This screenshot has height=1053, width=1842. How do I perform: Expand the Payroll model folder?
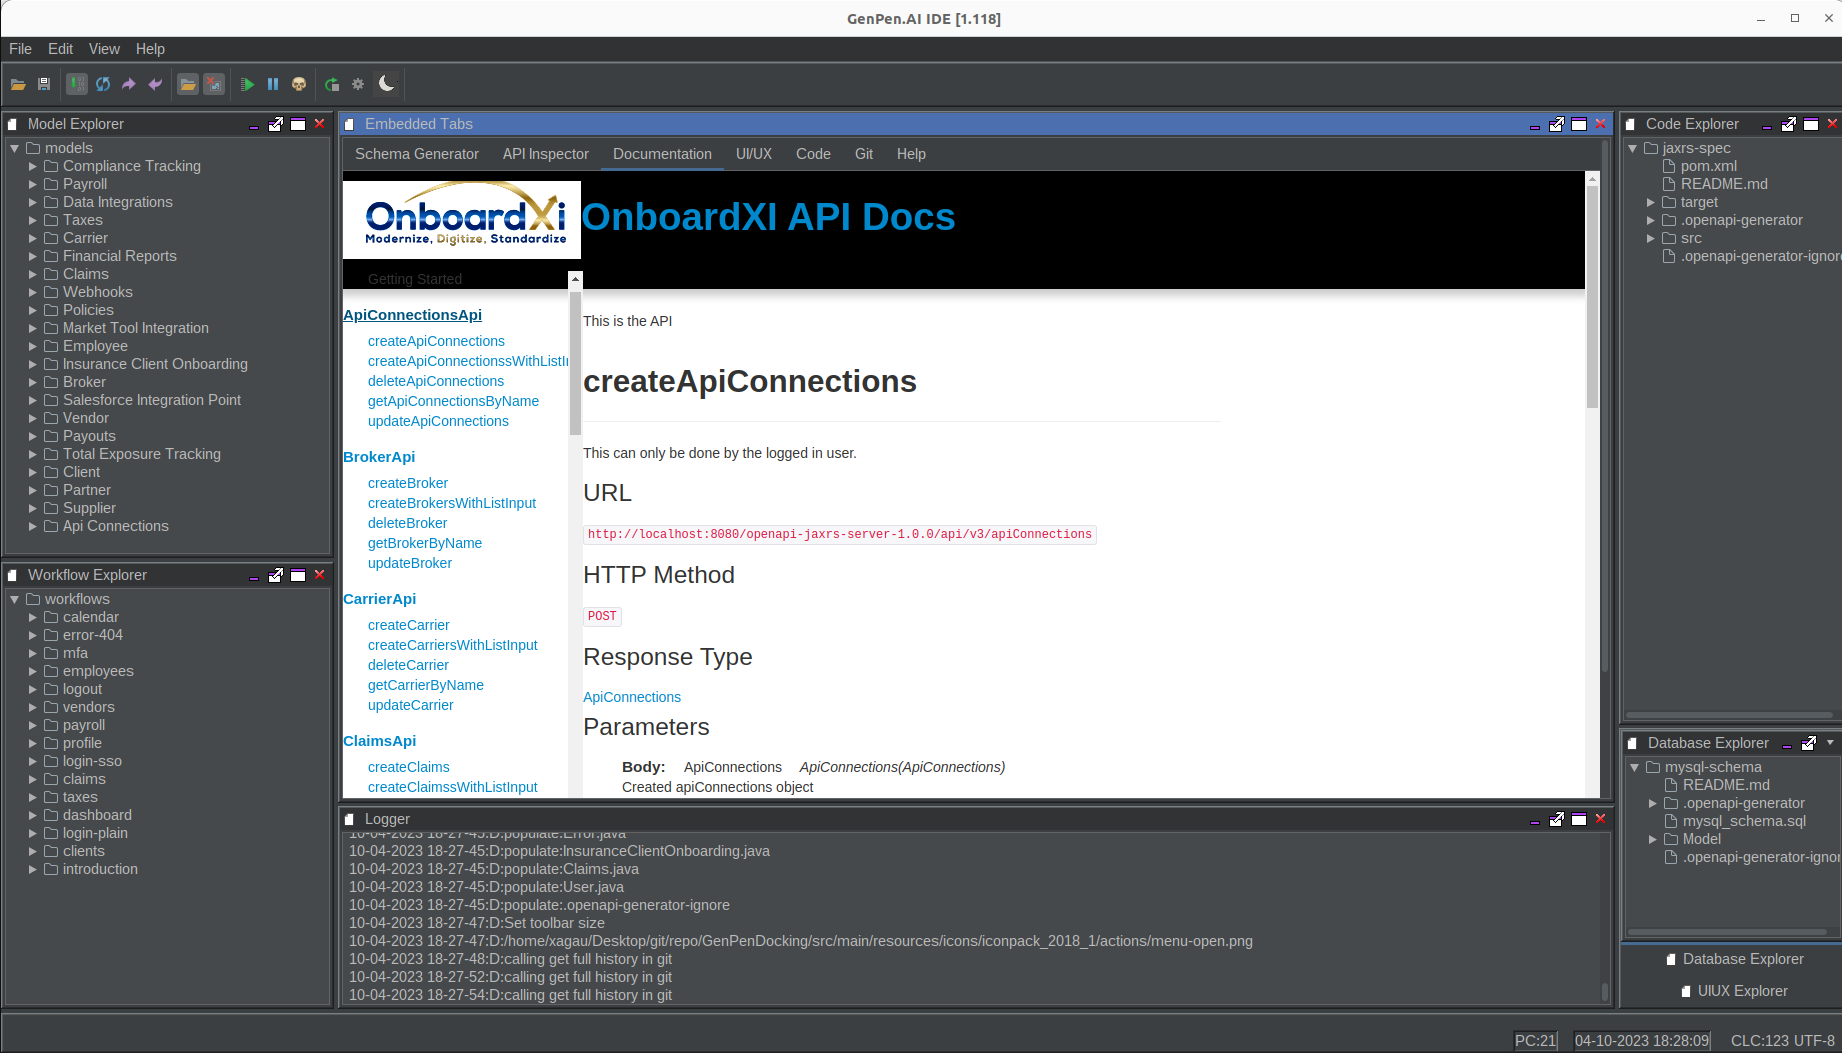click(33, 184)
